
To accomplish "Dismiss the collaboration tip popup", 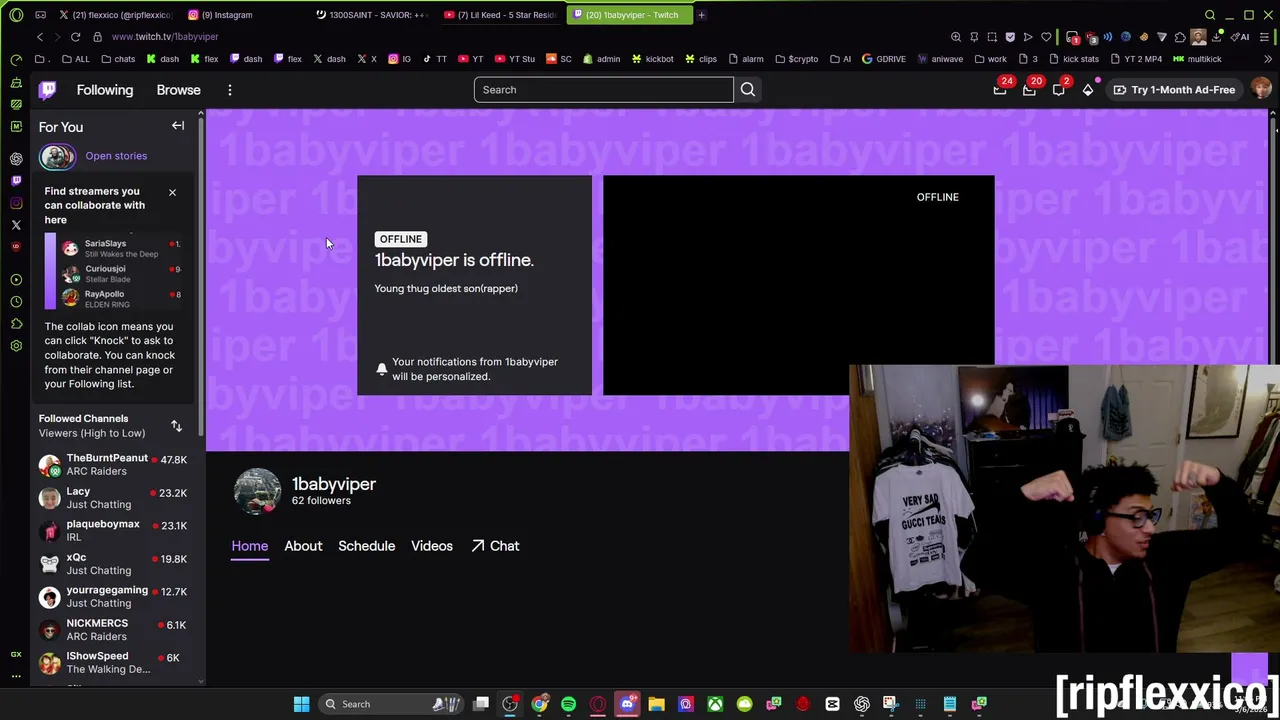I will (172, 192).
